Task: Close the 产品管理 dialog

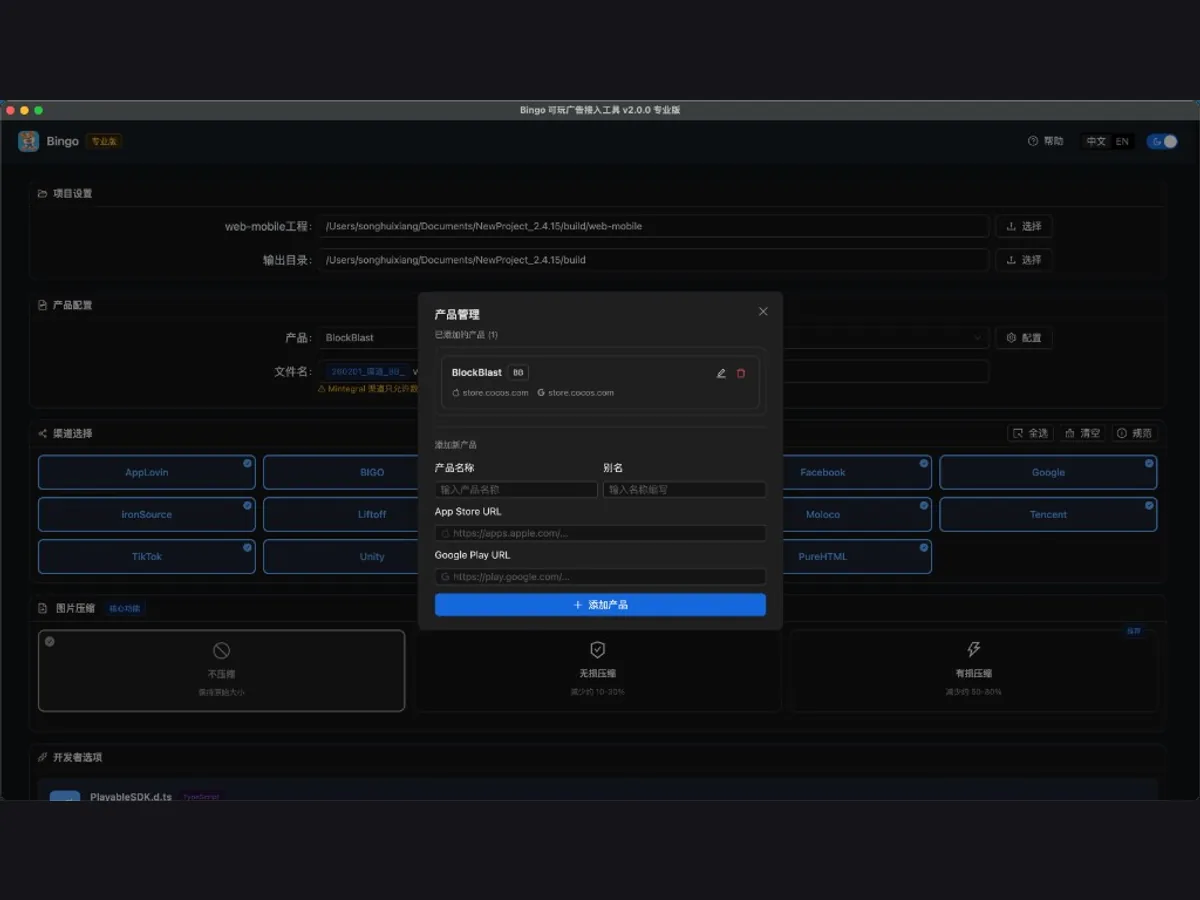Action: pyautogui.click(x=763, y=312)
